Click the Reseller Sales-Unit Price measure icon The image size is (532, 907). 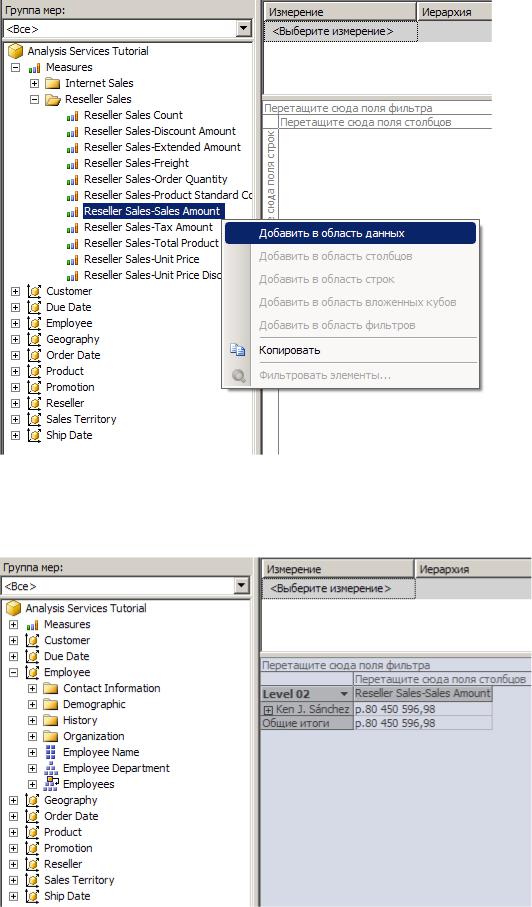coord(73,260)
